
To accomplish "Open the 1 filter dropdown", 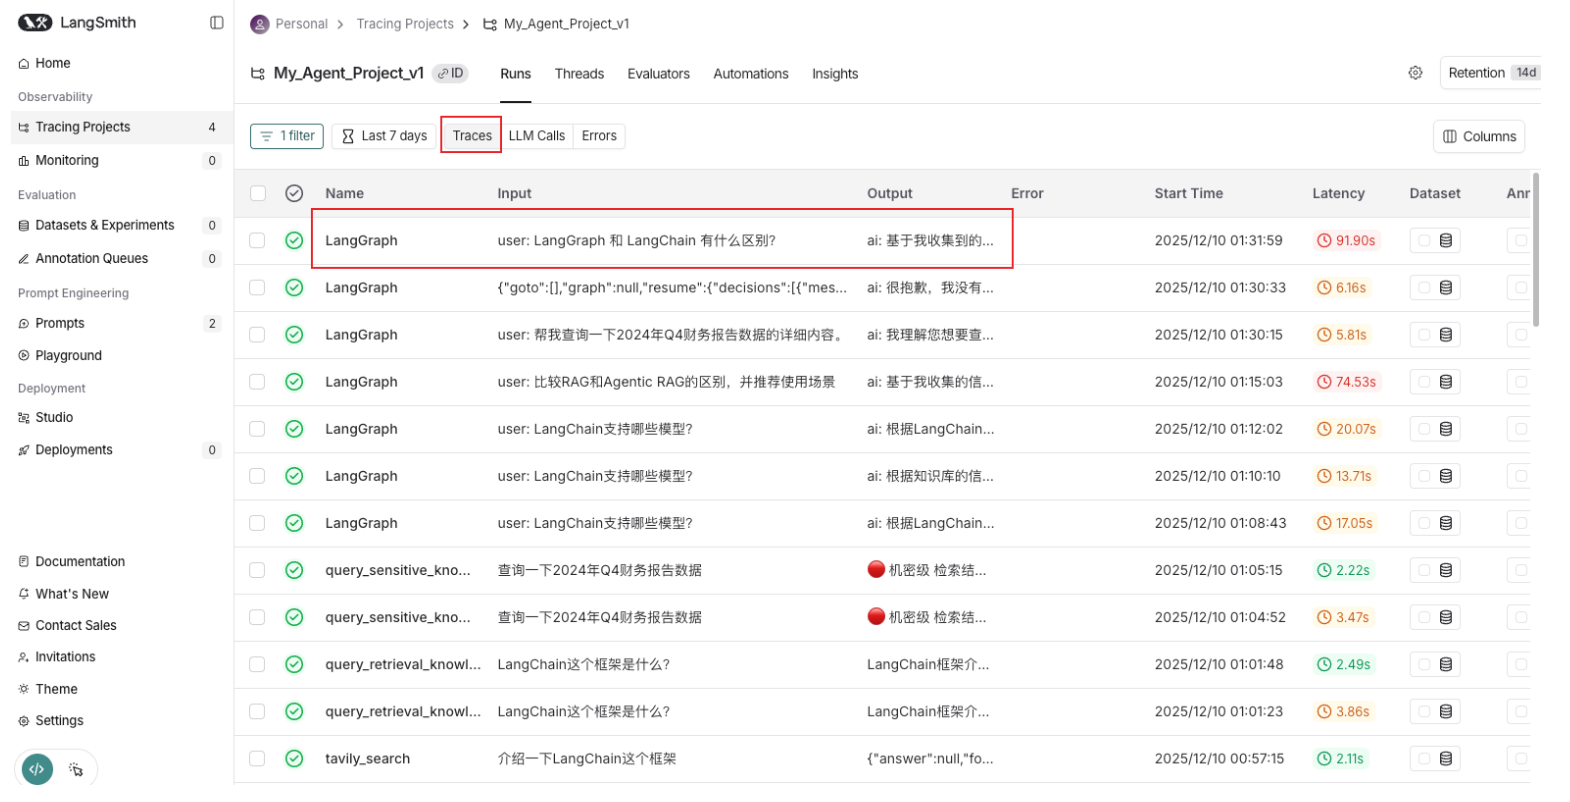I will [287, 136].
